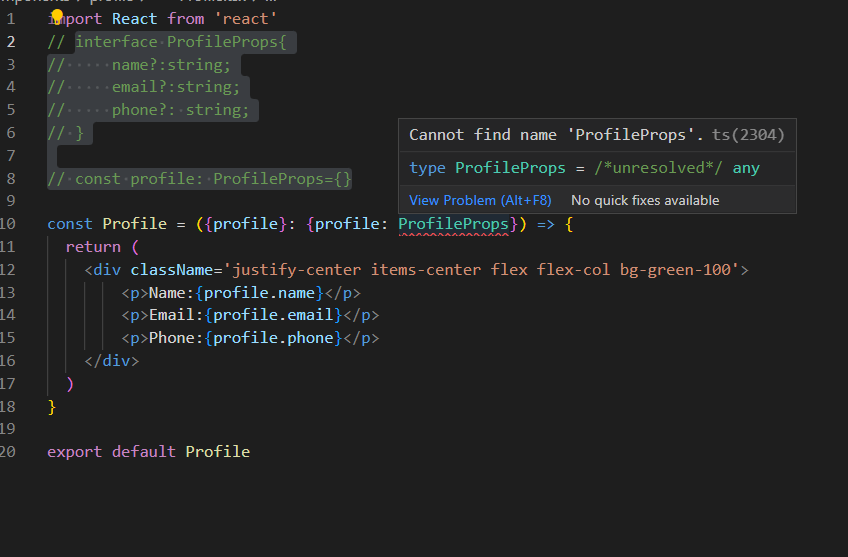848x557 pixels.
Task: Click the ts(2304) error code
Action: coord(748,135)
